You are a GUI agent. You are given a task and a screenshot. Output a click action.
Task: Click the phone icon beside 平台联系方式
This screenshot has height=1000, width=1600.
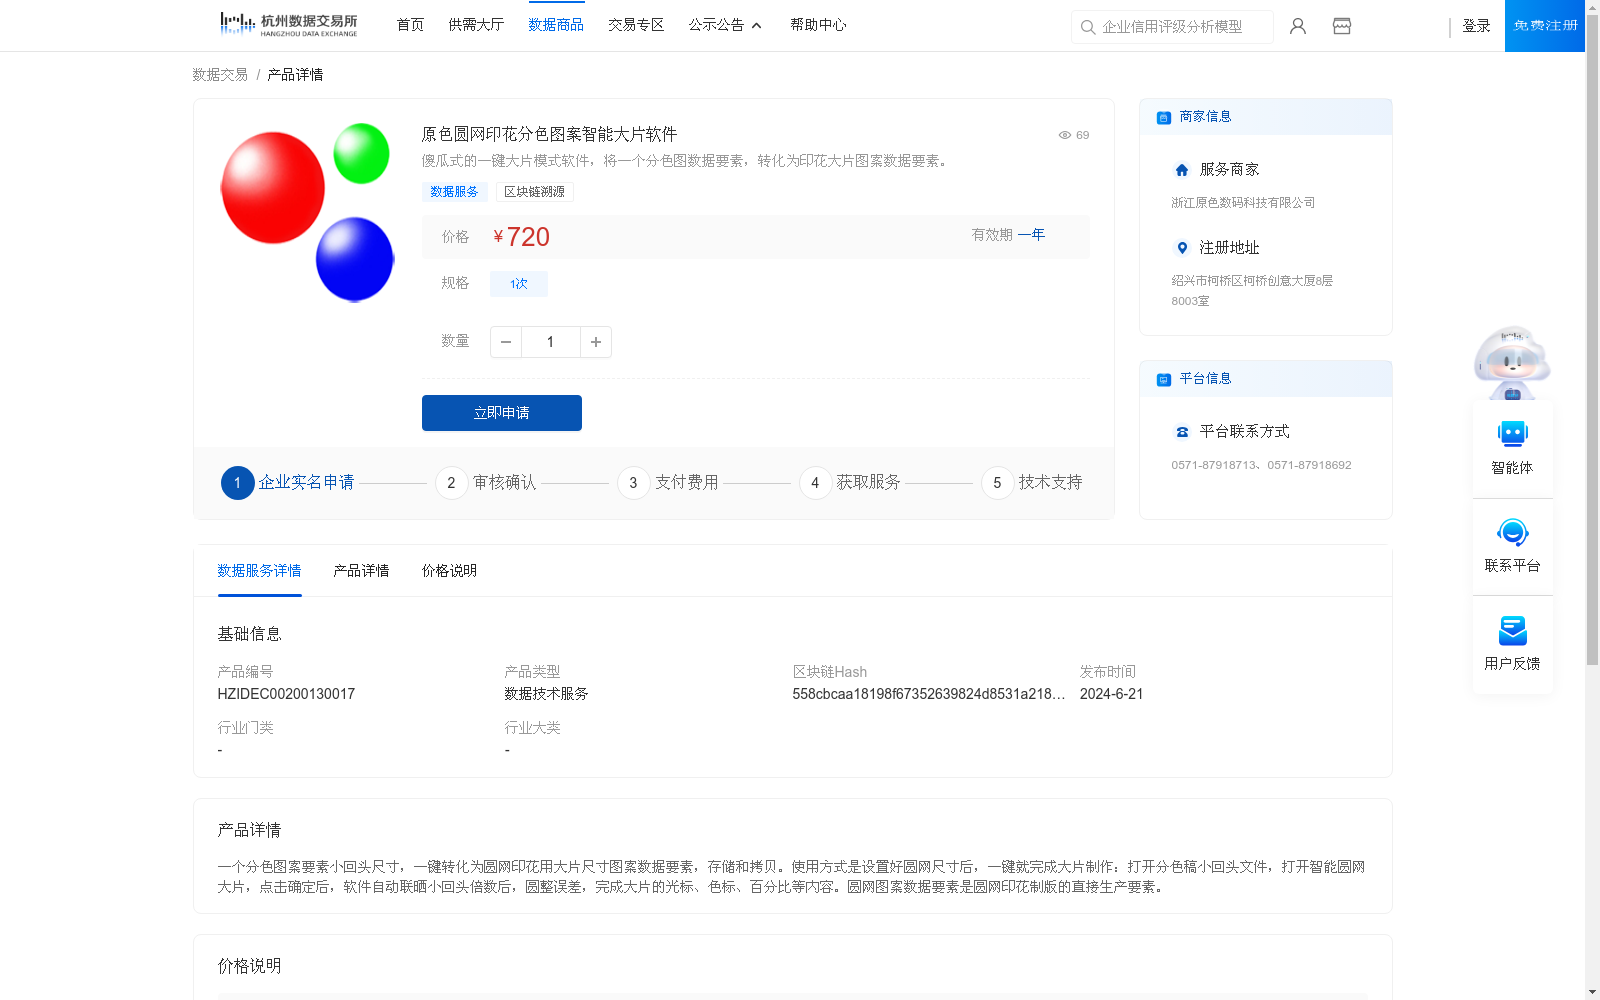tap(1182, 432)
